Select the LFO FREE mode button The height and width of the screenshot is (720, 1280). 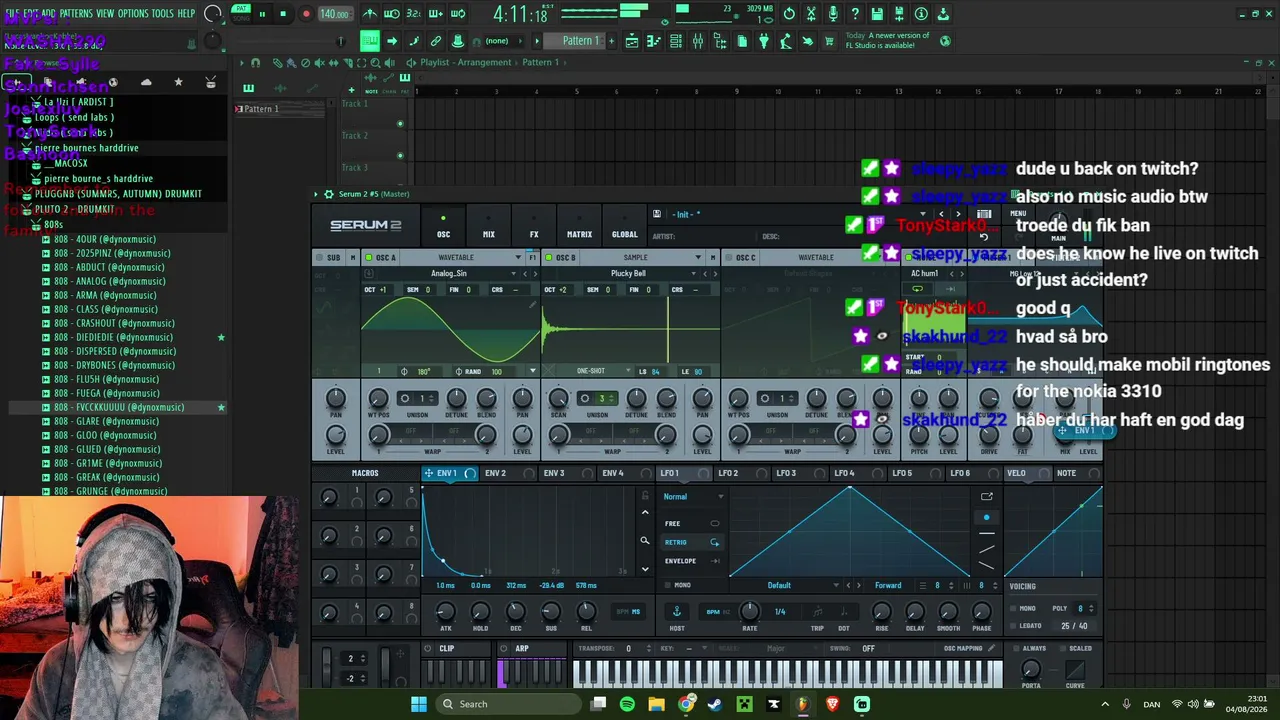(x=692, y=523)
